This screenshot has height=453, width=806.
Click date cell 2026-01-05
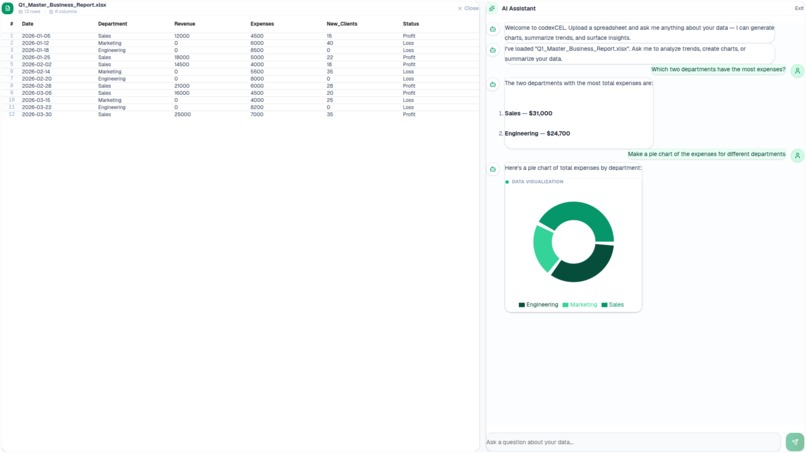36,36
